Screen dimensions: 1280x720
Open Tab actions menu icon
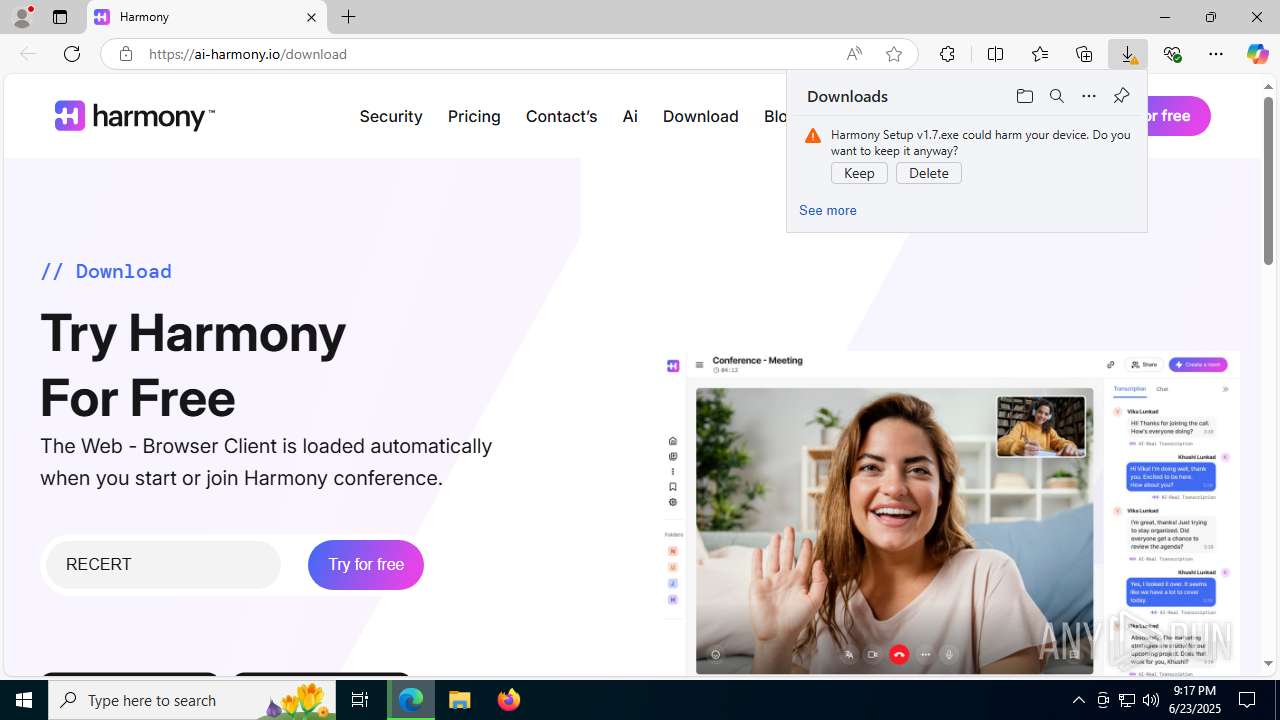point(60,17)
